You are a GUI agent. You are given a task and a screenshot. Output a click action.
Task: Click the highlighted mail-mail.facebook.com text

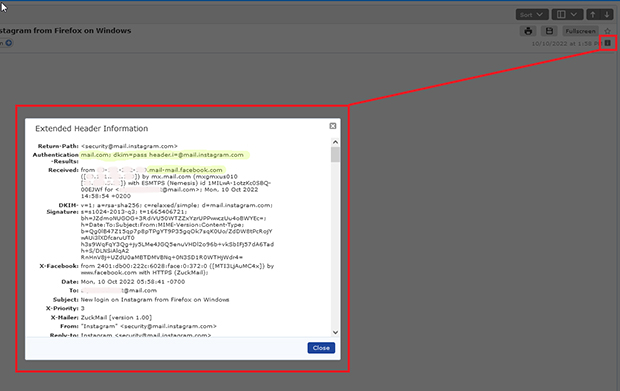click(x=185, y=170)
